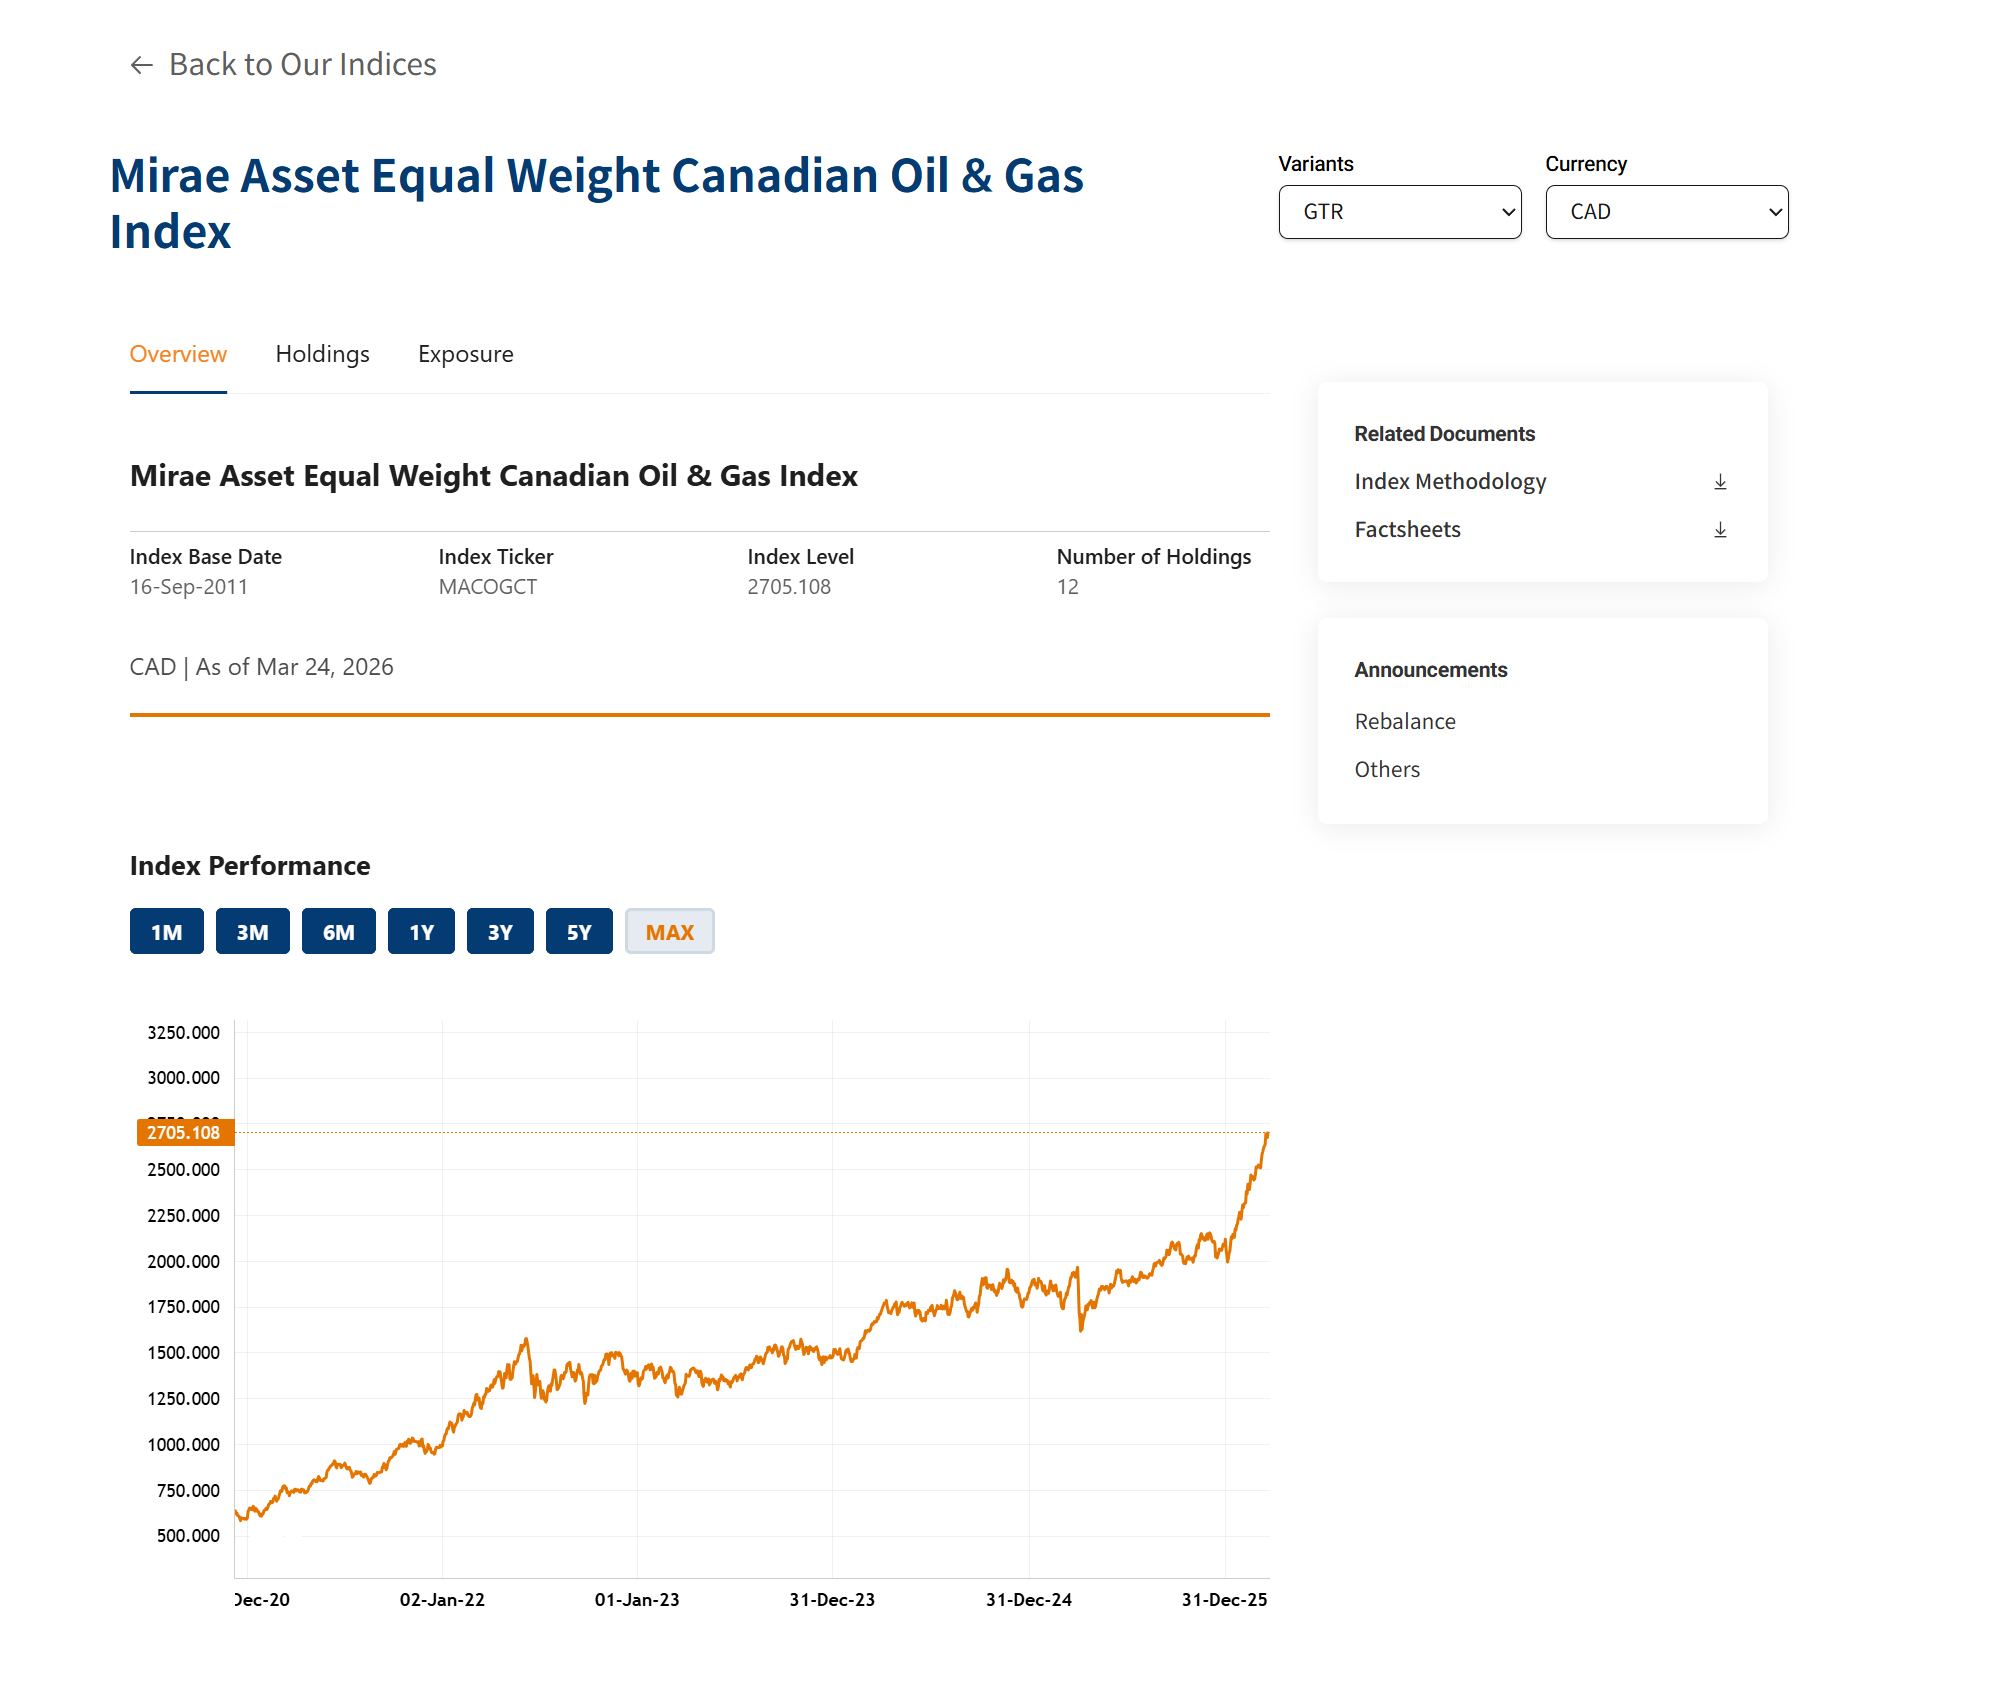Show 5Y index performance
This screenshot has width=1996, height=1702.
pyautogui.click(x=578, y=932)
